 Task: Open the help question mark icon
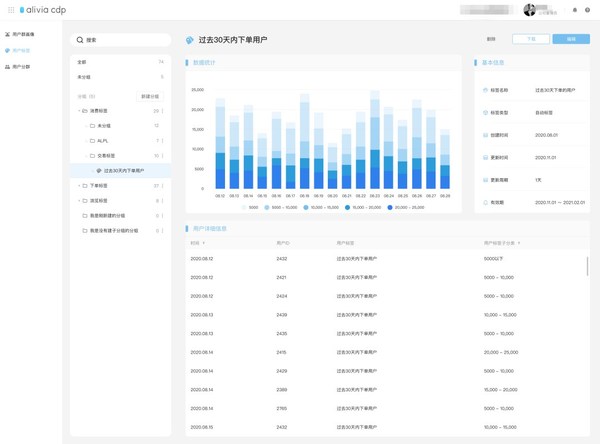click(587, 10)
